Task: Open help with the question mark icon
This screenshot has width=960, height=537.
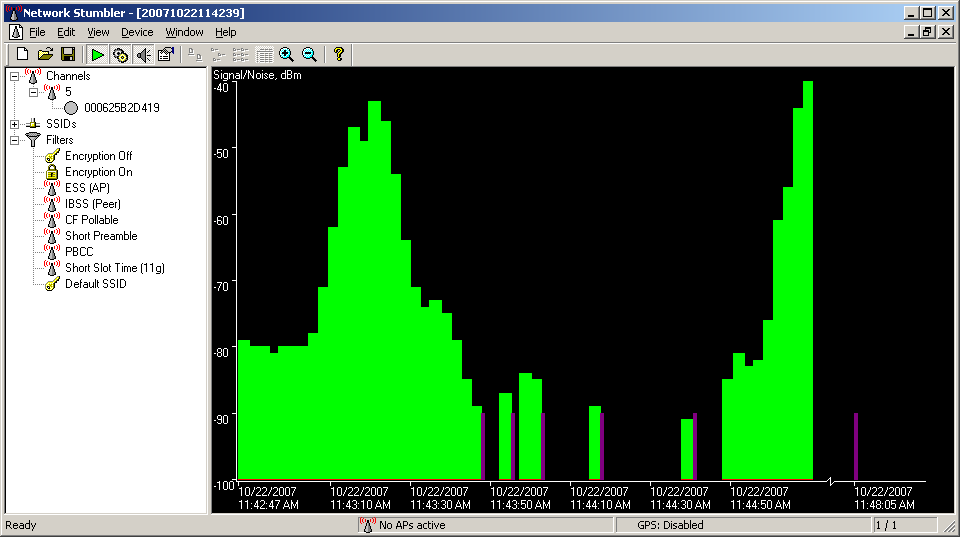Action: coord(339,54)
